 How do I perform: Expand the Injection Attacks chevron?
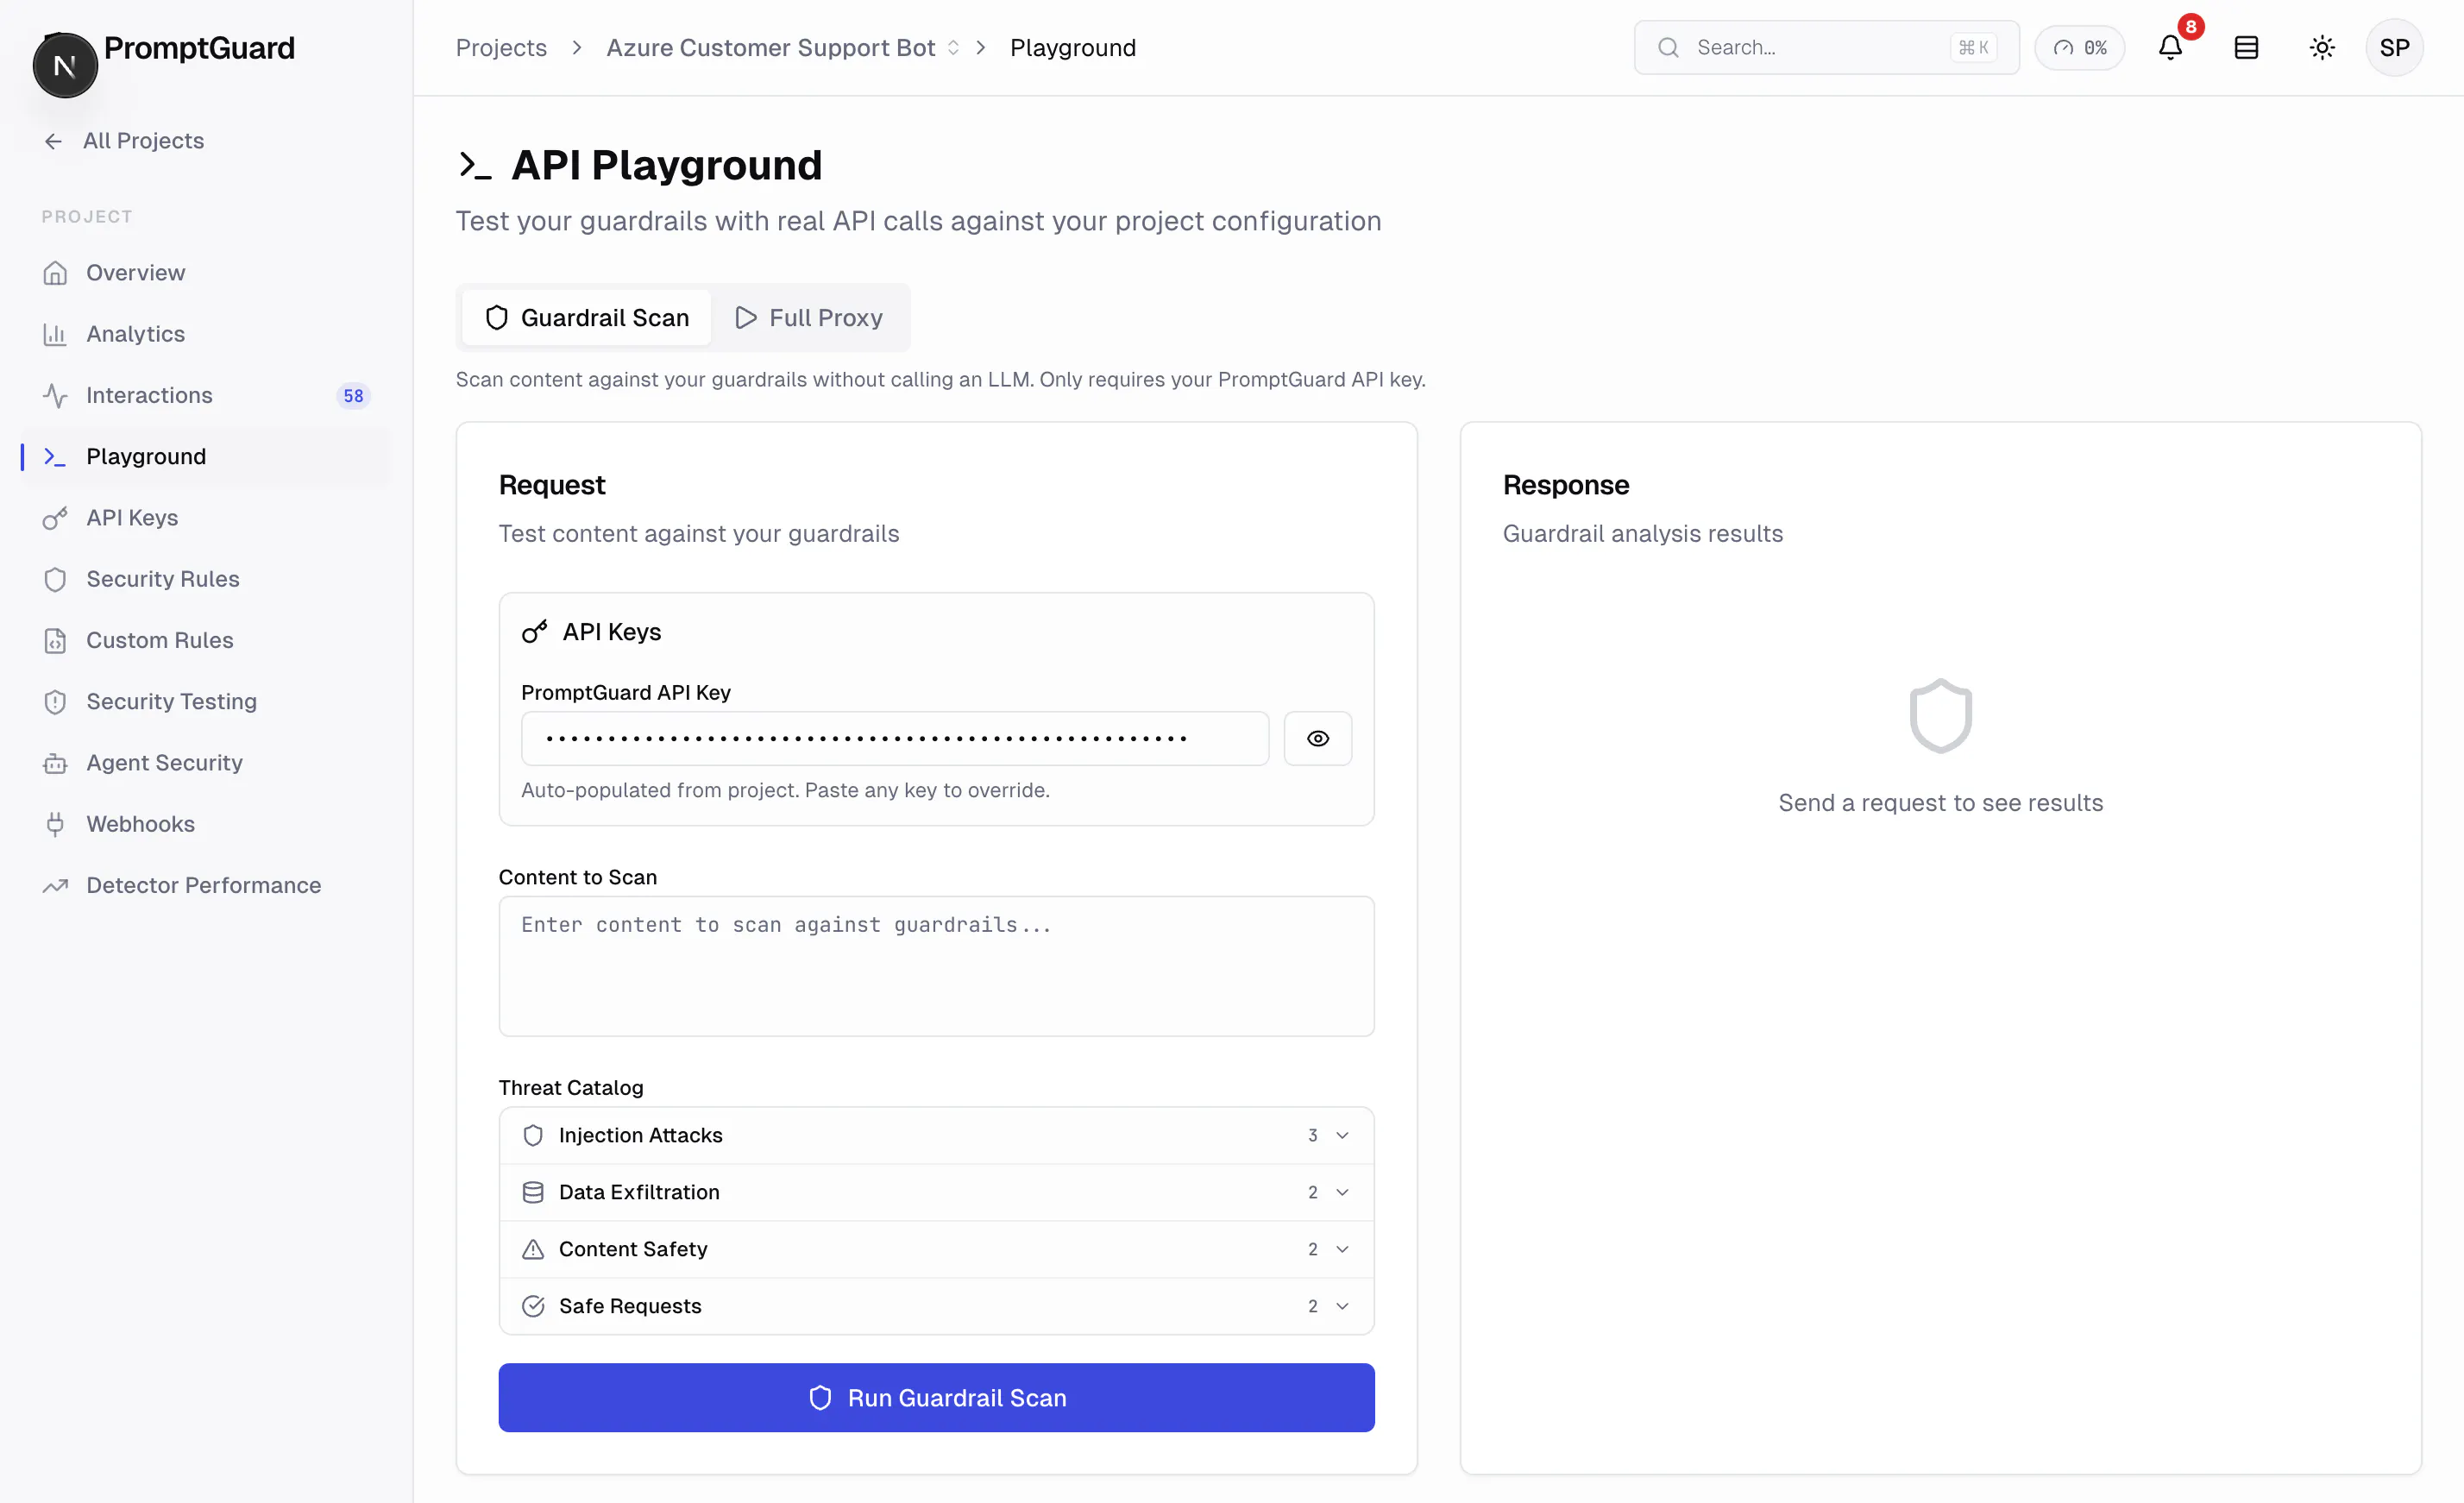pos(1342,1135)
